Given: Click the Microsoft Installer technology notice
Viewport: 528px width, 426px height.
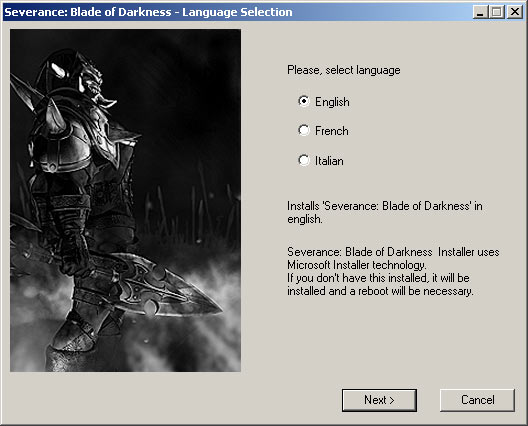Looking at the screenshot, I should (x=393, y=258).
